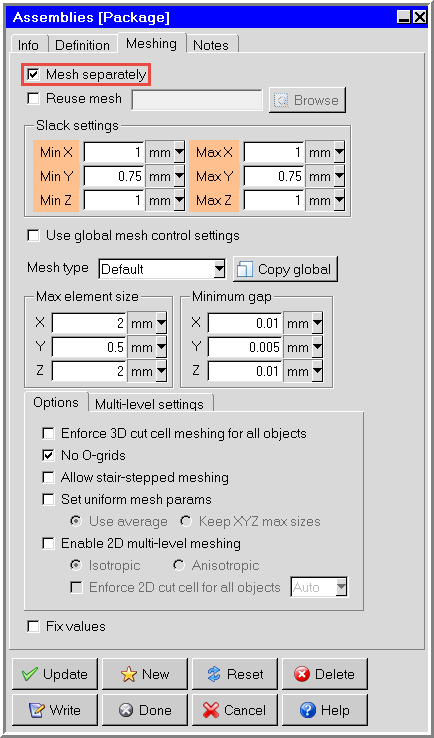Toggle the No O-grids checkbox
Screen dimensions: 434x738
[48, 455]
